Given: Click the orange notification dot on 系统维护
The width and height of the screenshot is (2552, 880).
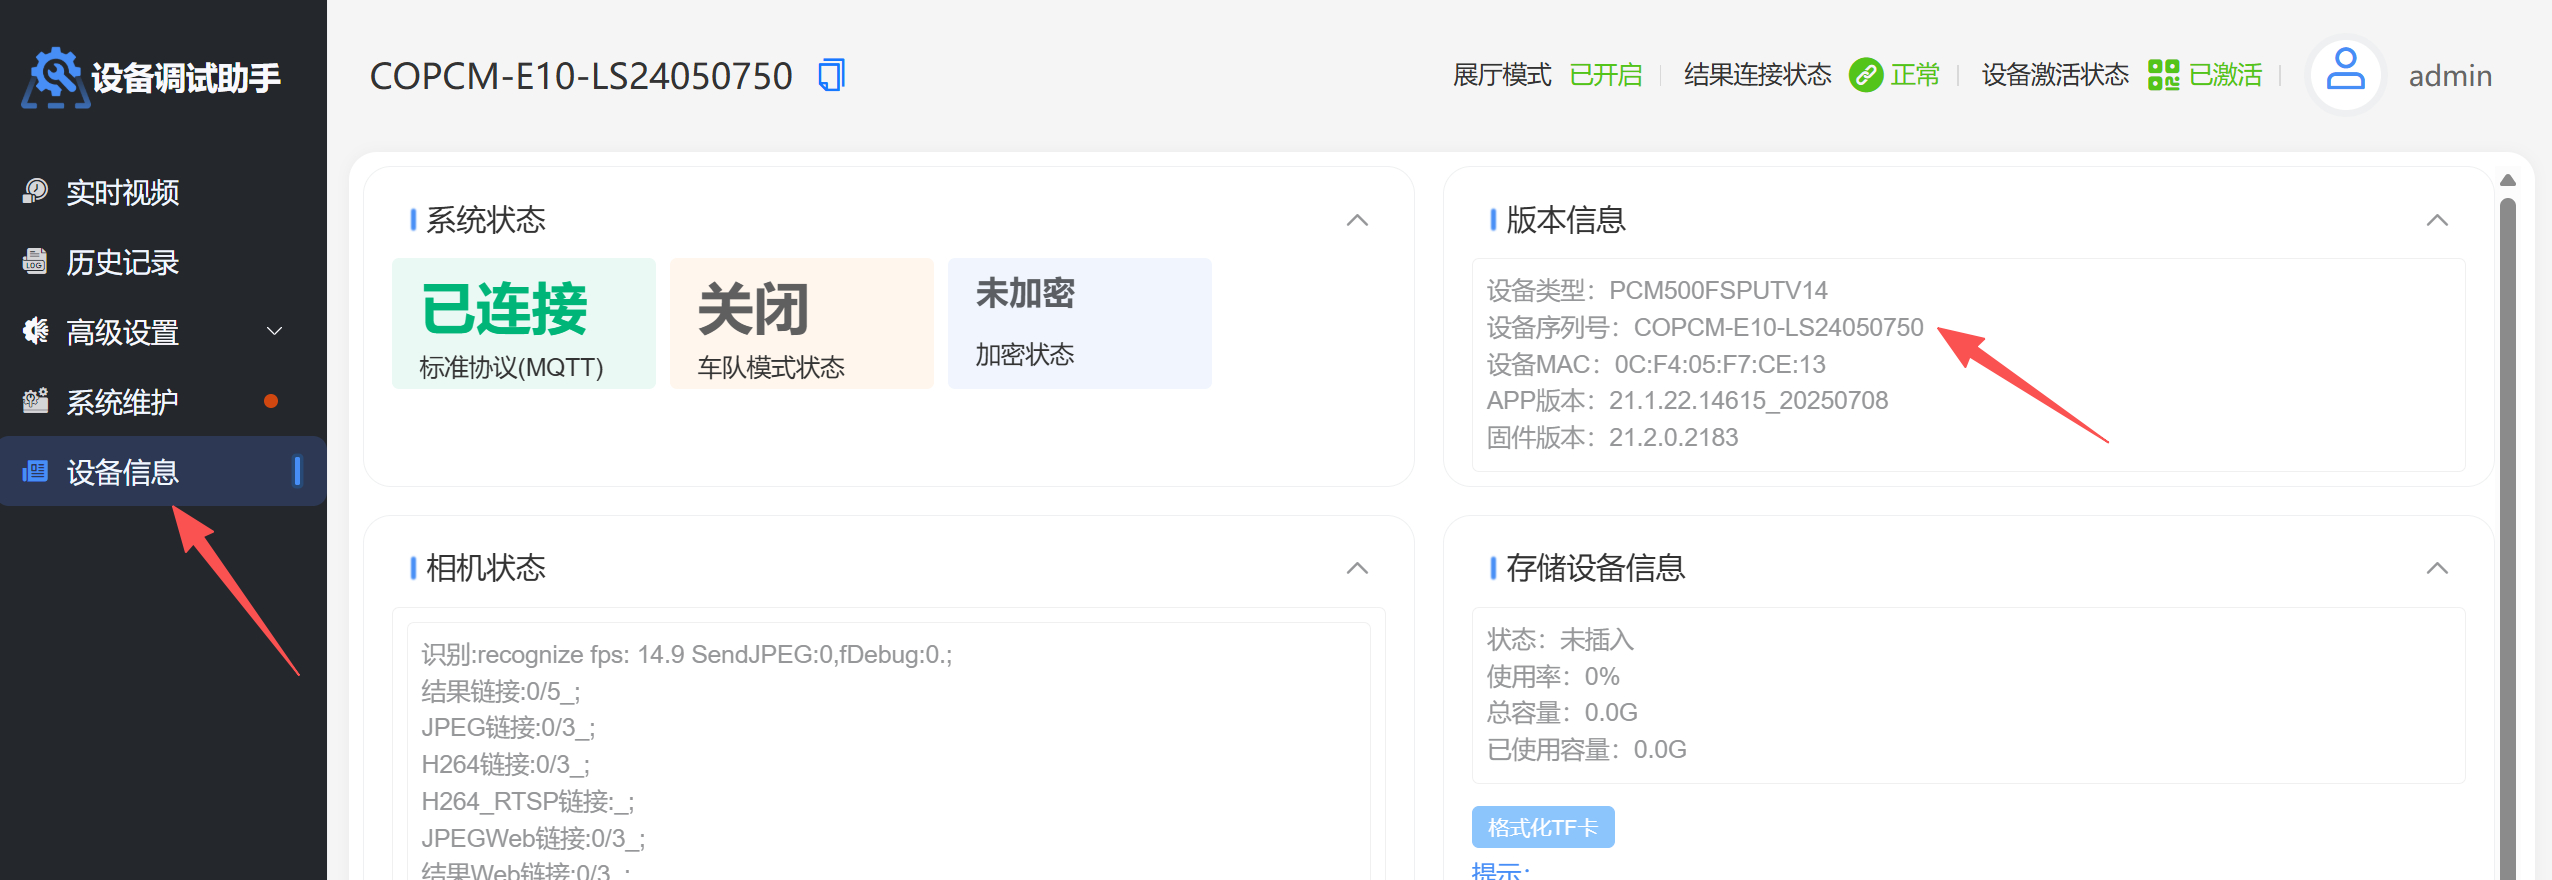Looking at the screenshot, I should 271,401.
